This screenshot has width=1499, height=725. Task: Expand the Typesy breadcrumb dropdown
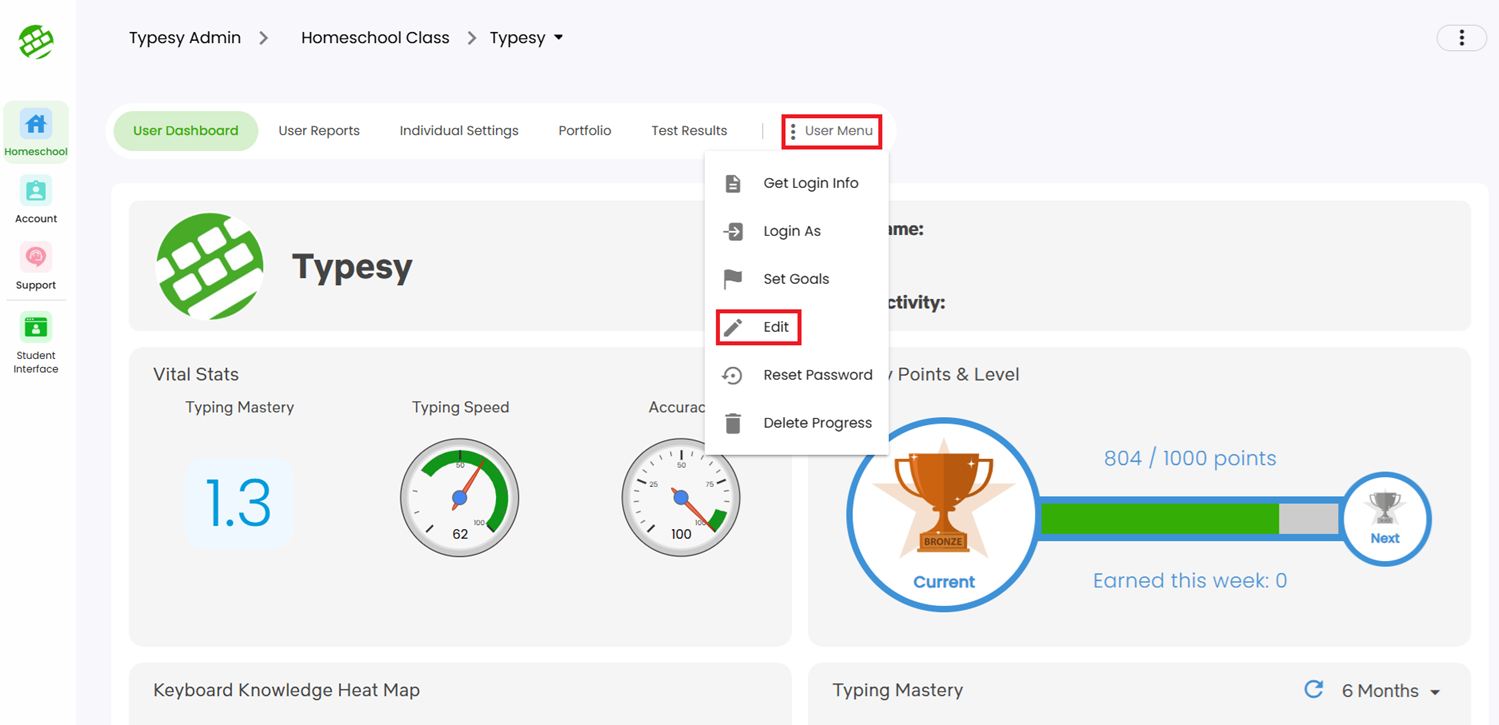[558, 38]
